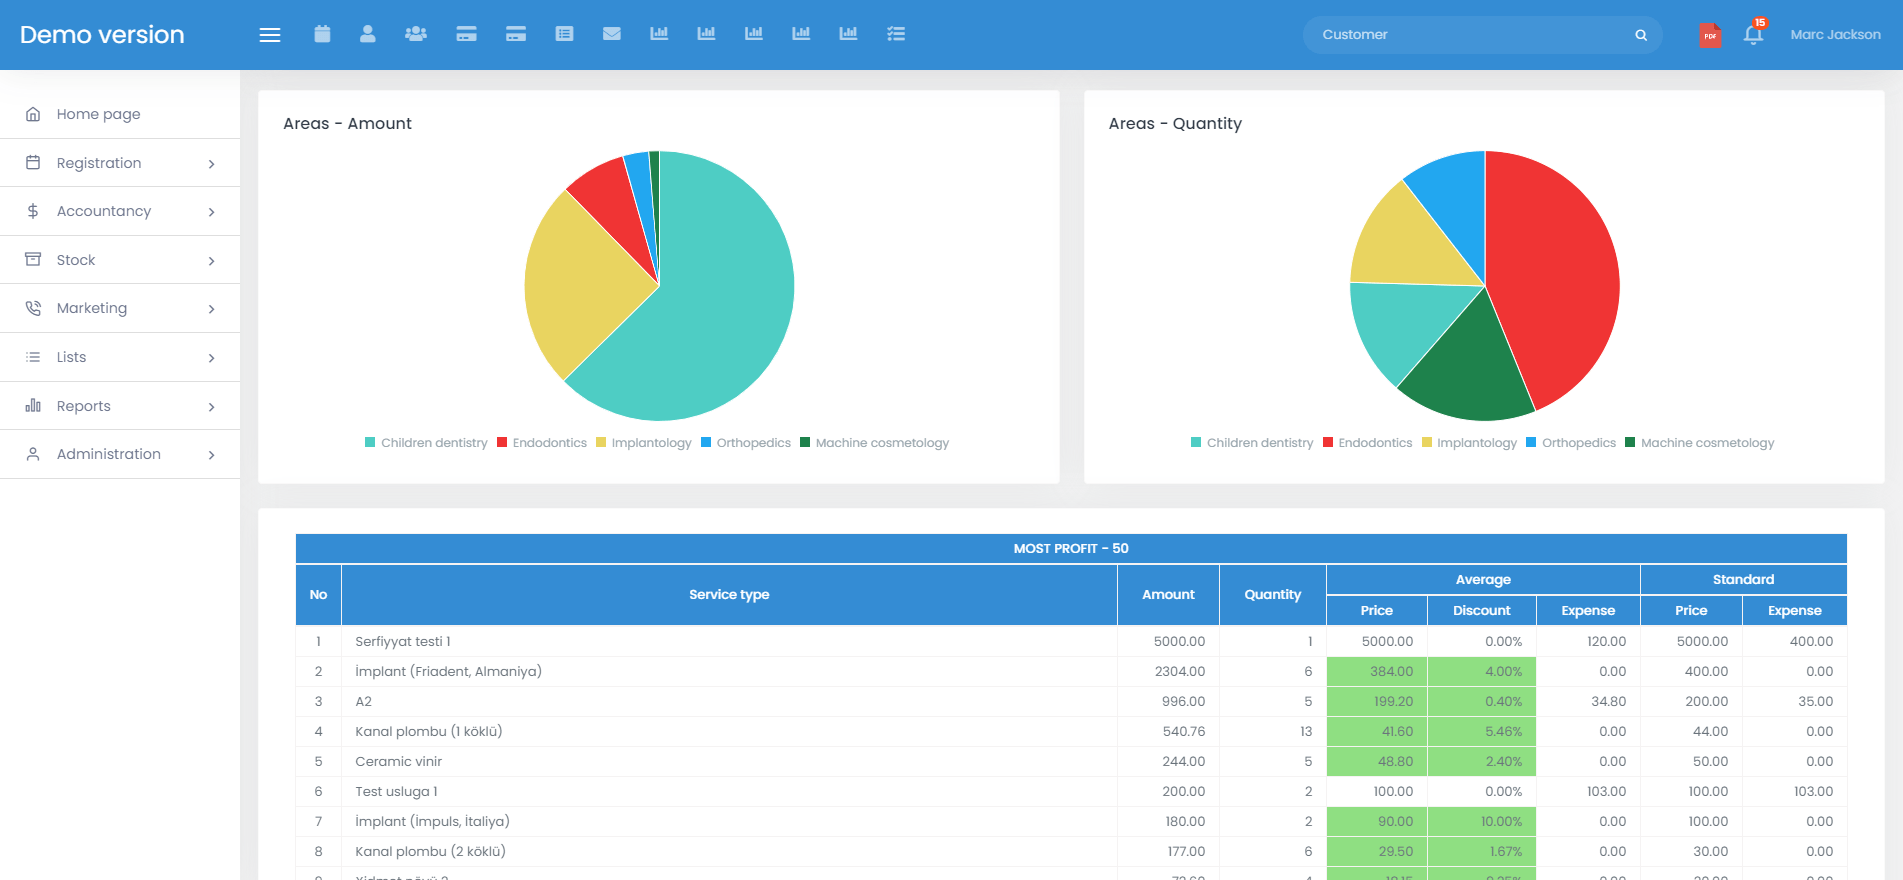
Task: Open the calendar icon in top toolbar
Action: pos(322,34)
